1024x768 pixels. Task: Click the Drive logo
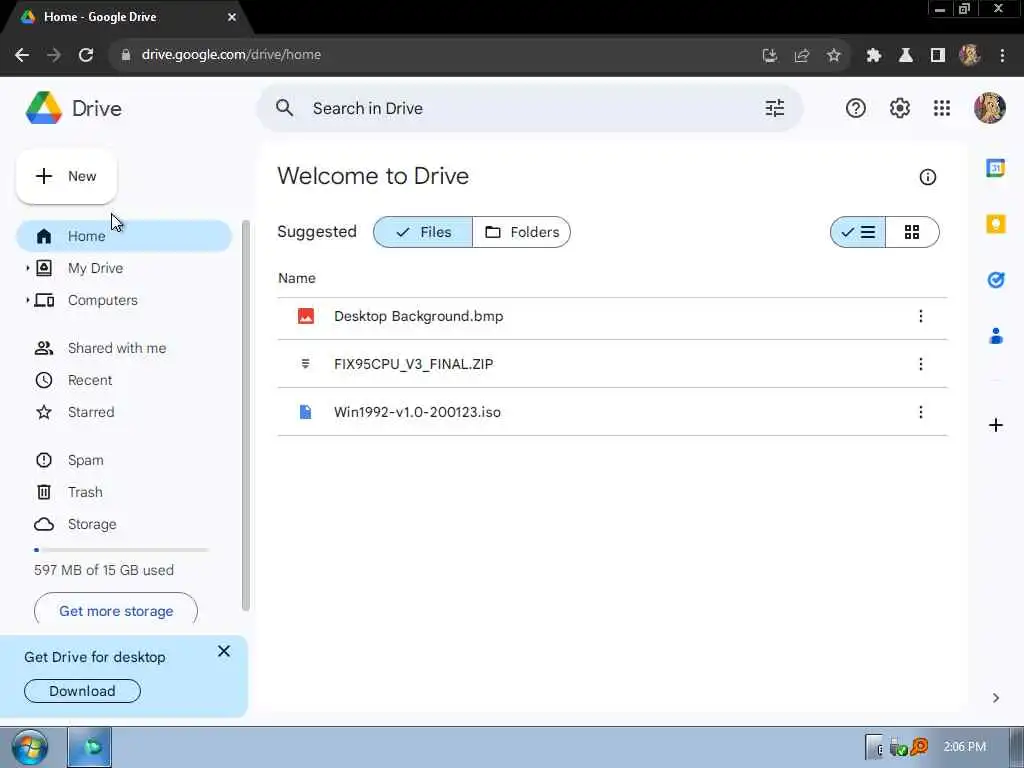[73, 108]
